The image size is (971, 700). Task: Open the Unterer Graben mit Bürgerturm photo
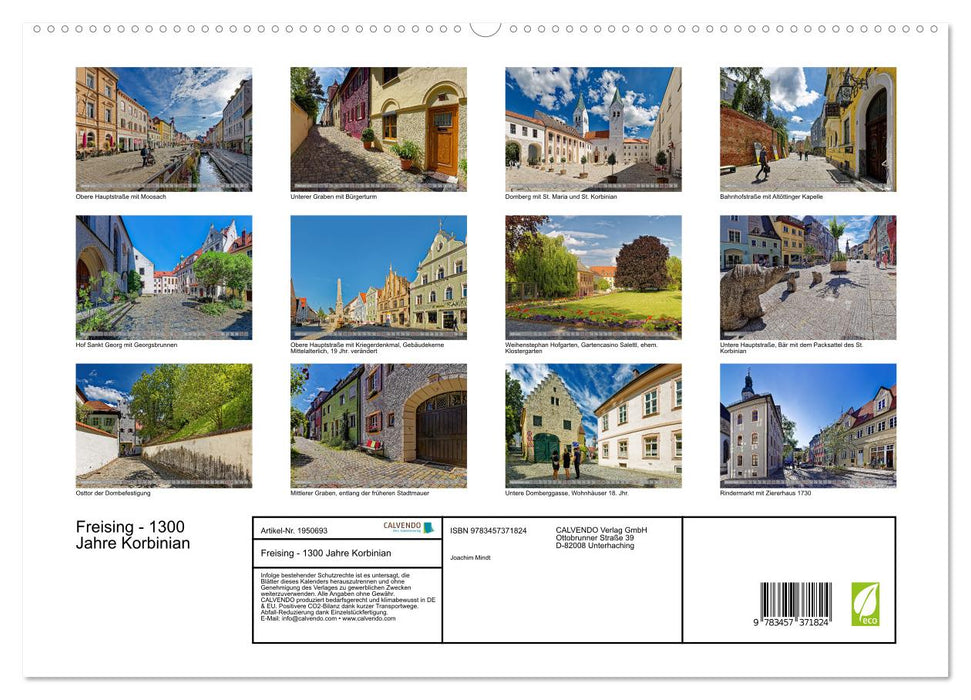click(378, 128)
